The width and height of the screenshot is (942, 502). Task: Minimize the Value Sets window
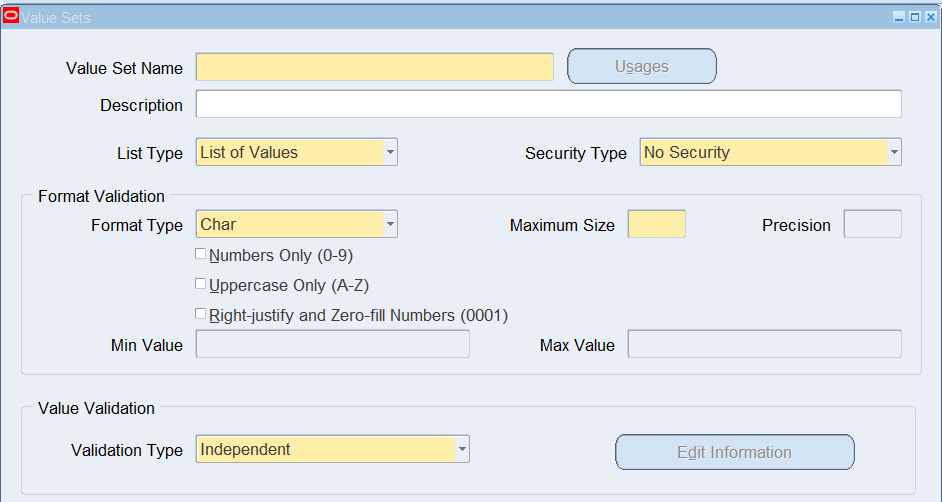pos(899,17)
